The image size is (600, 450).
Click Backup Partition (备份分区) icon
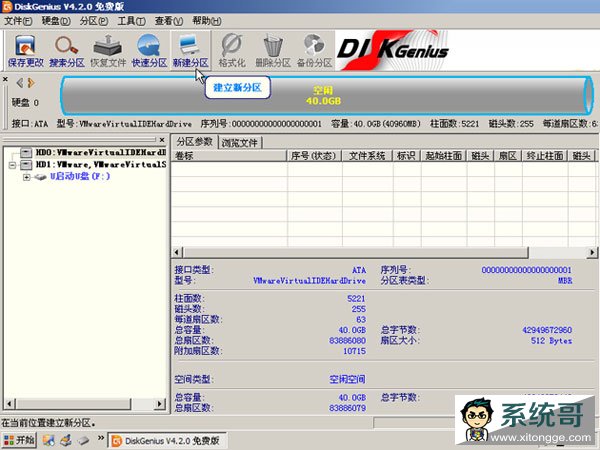coord(314,51)
